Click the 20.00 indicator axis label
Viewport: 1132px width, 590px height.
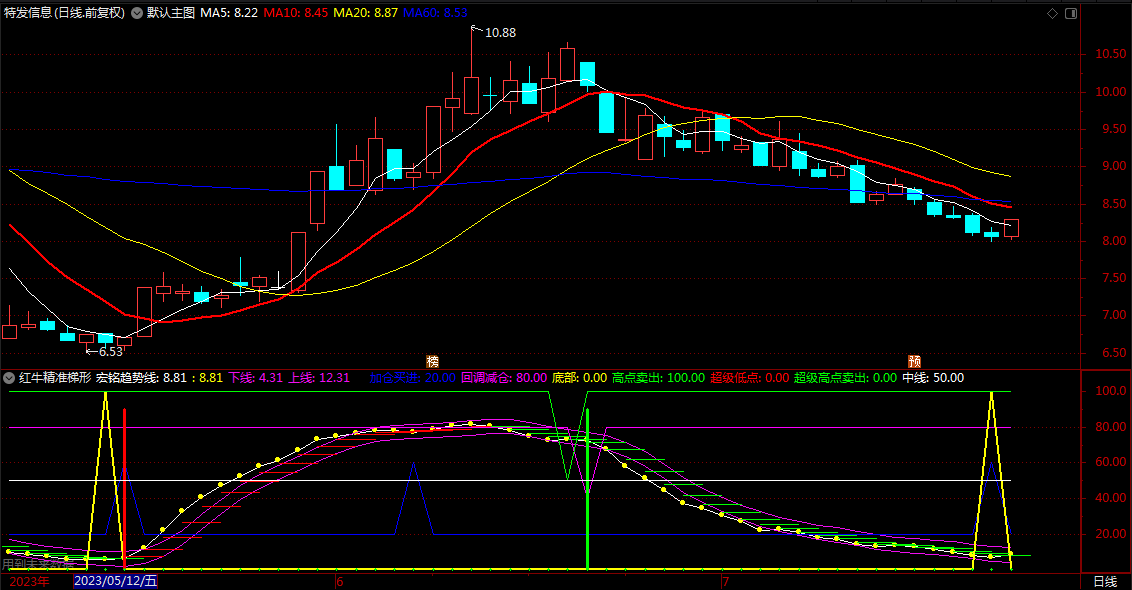[1110, 534]
